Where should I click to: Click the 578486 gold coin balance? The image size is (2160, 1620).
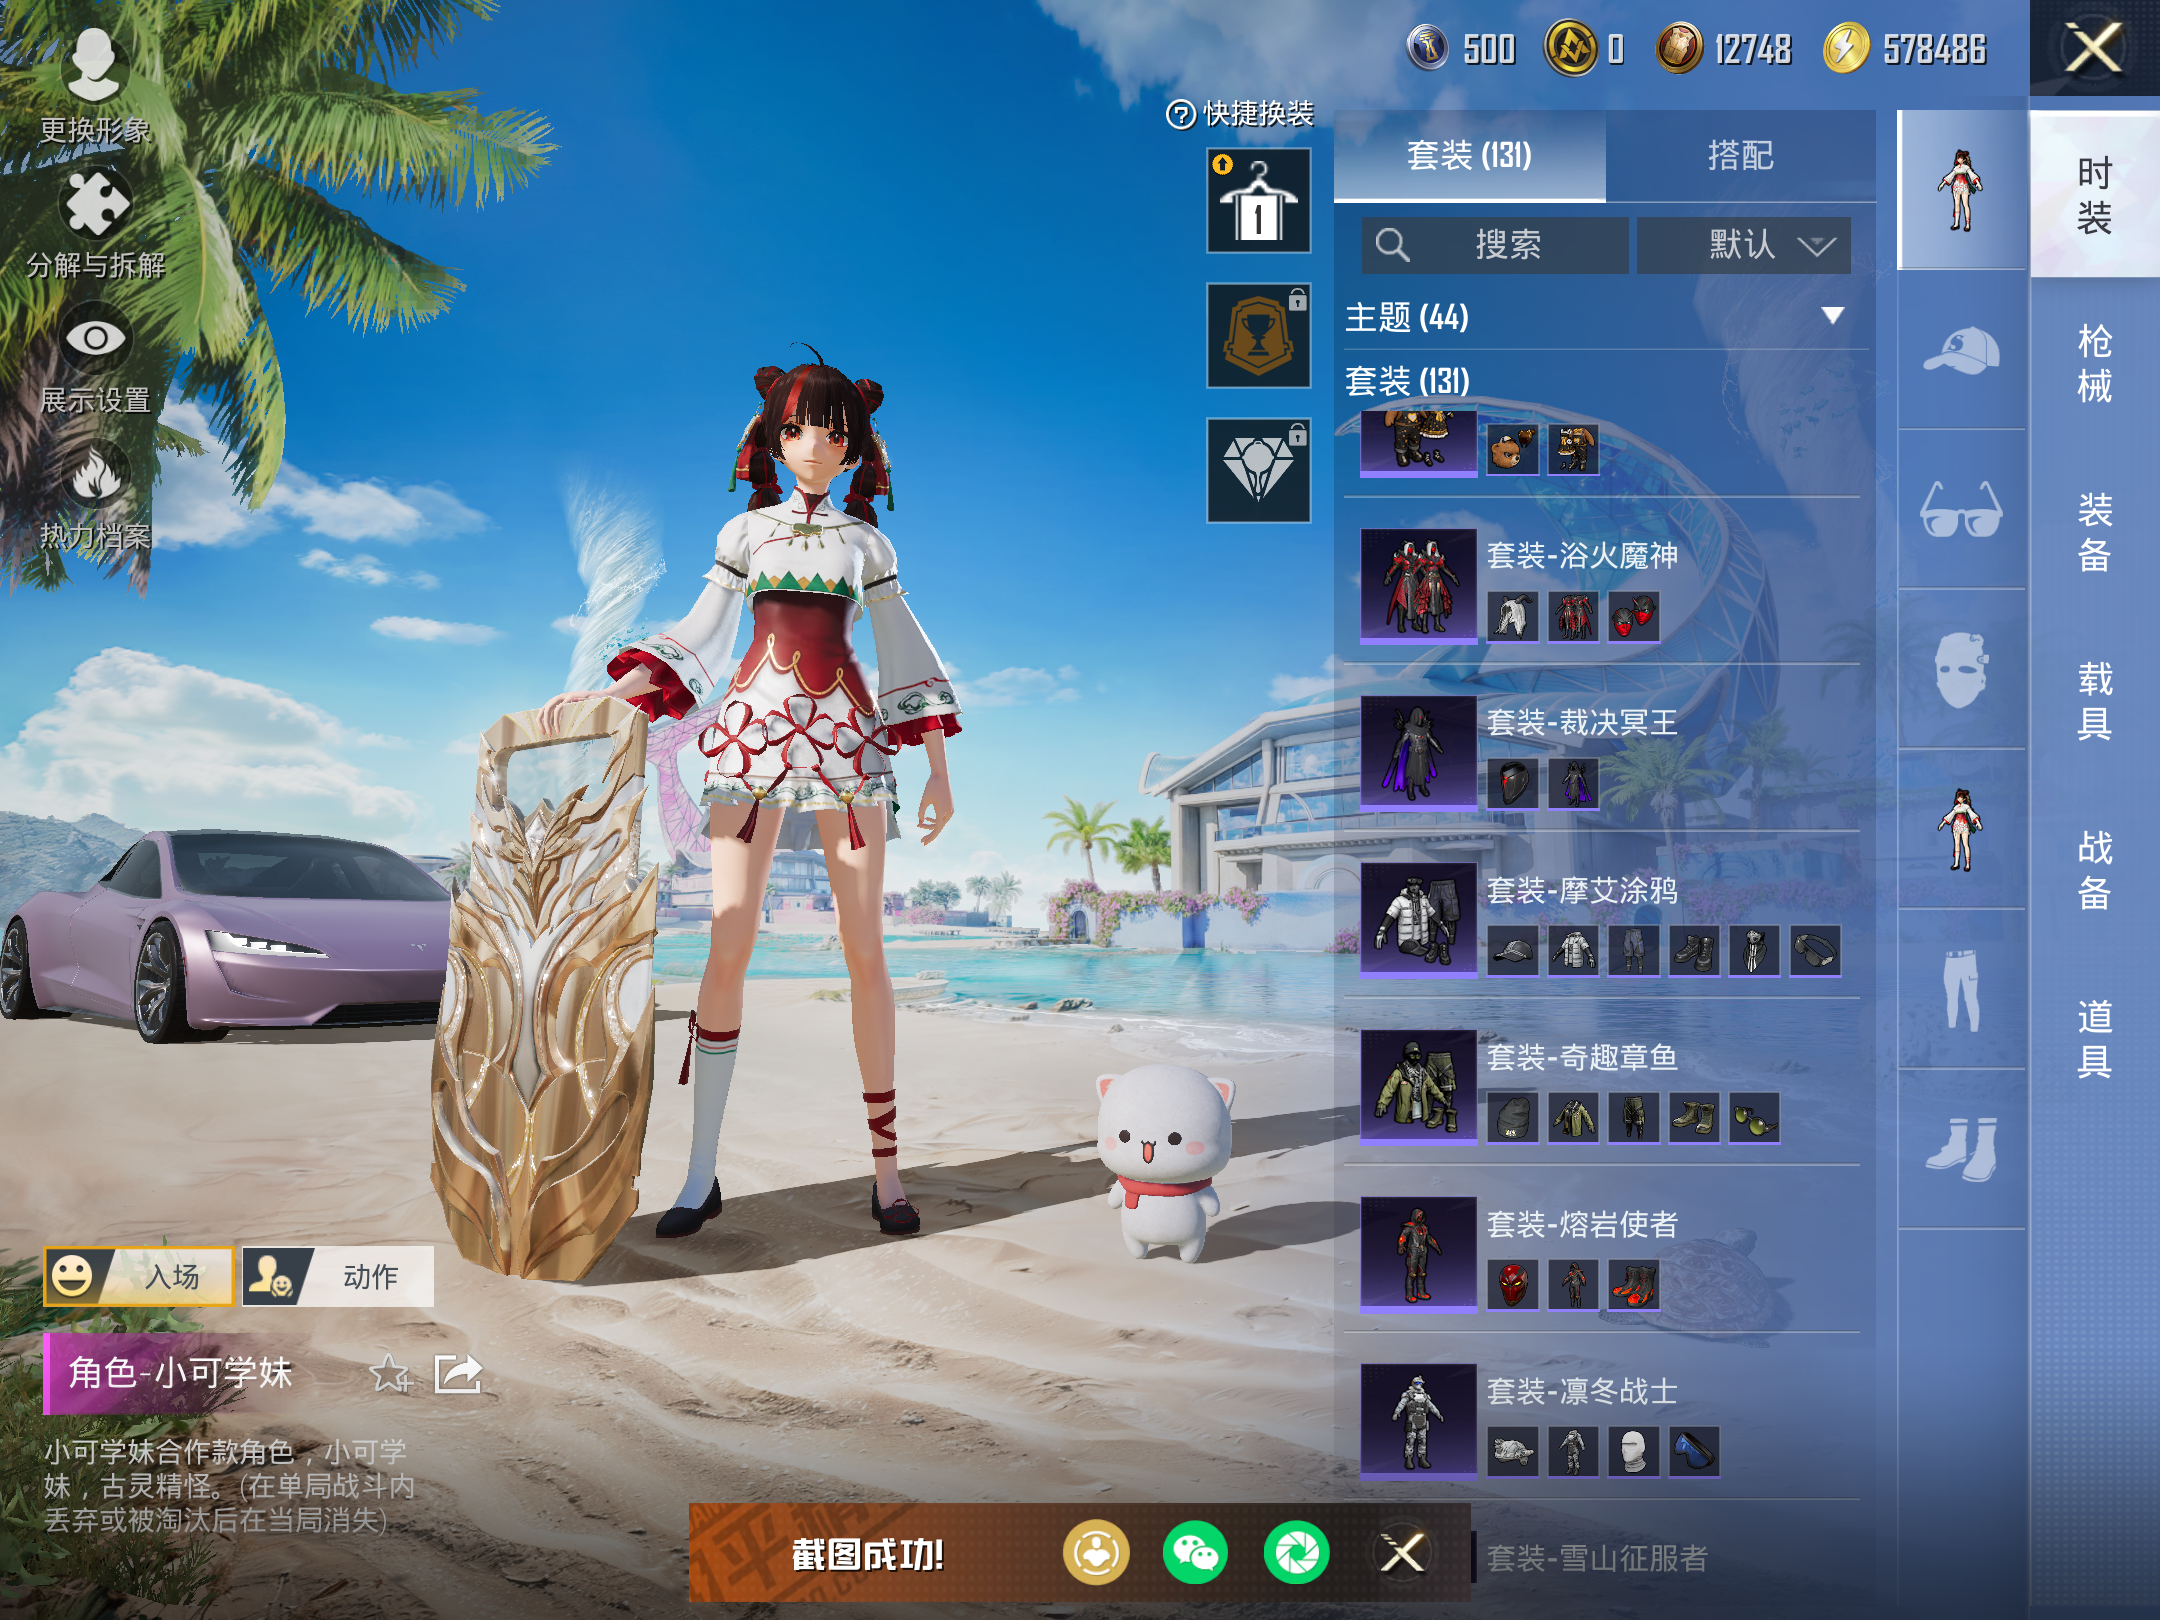tap(1905, 48)
